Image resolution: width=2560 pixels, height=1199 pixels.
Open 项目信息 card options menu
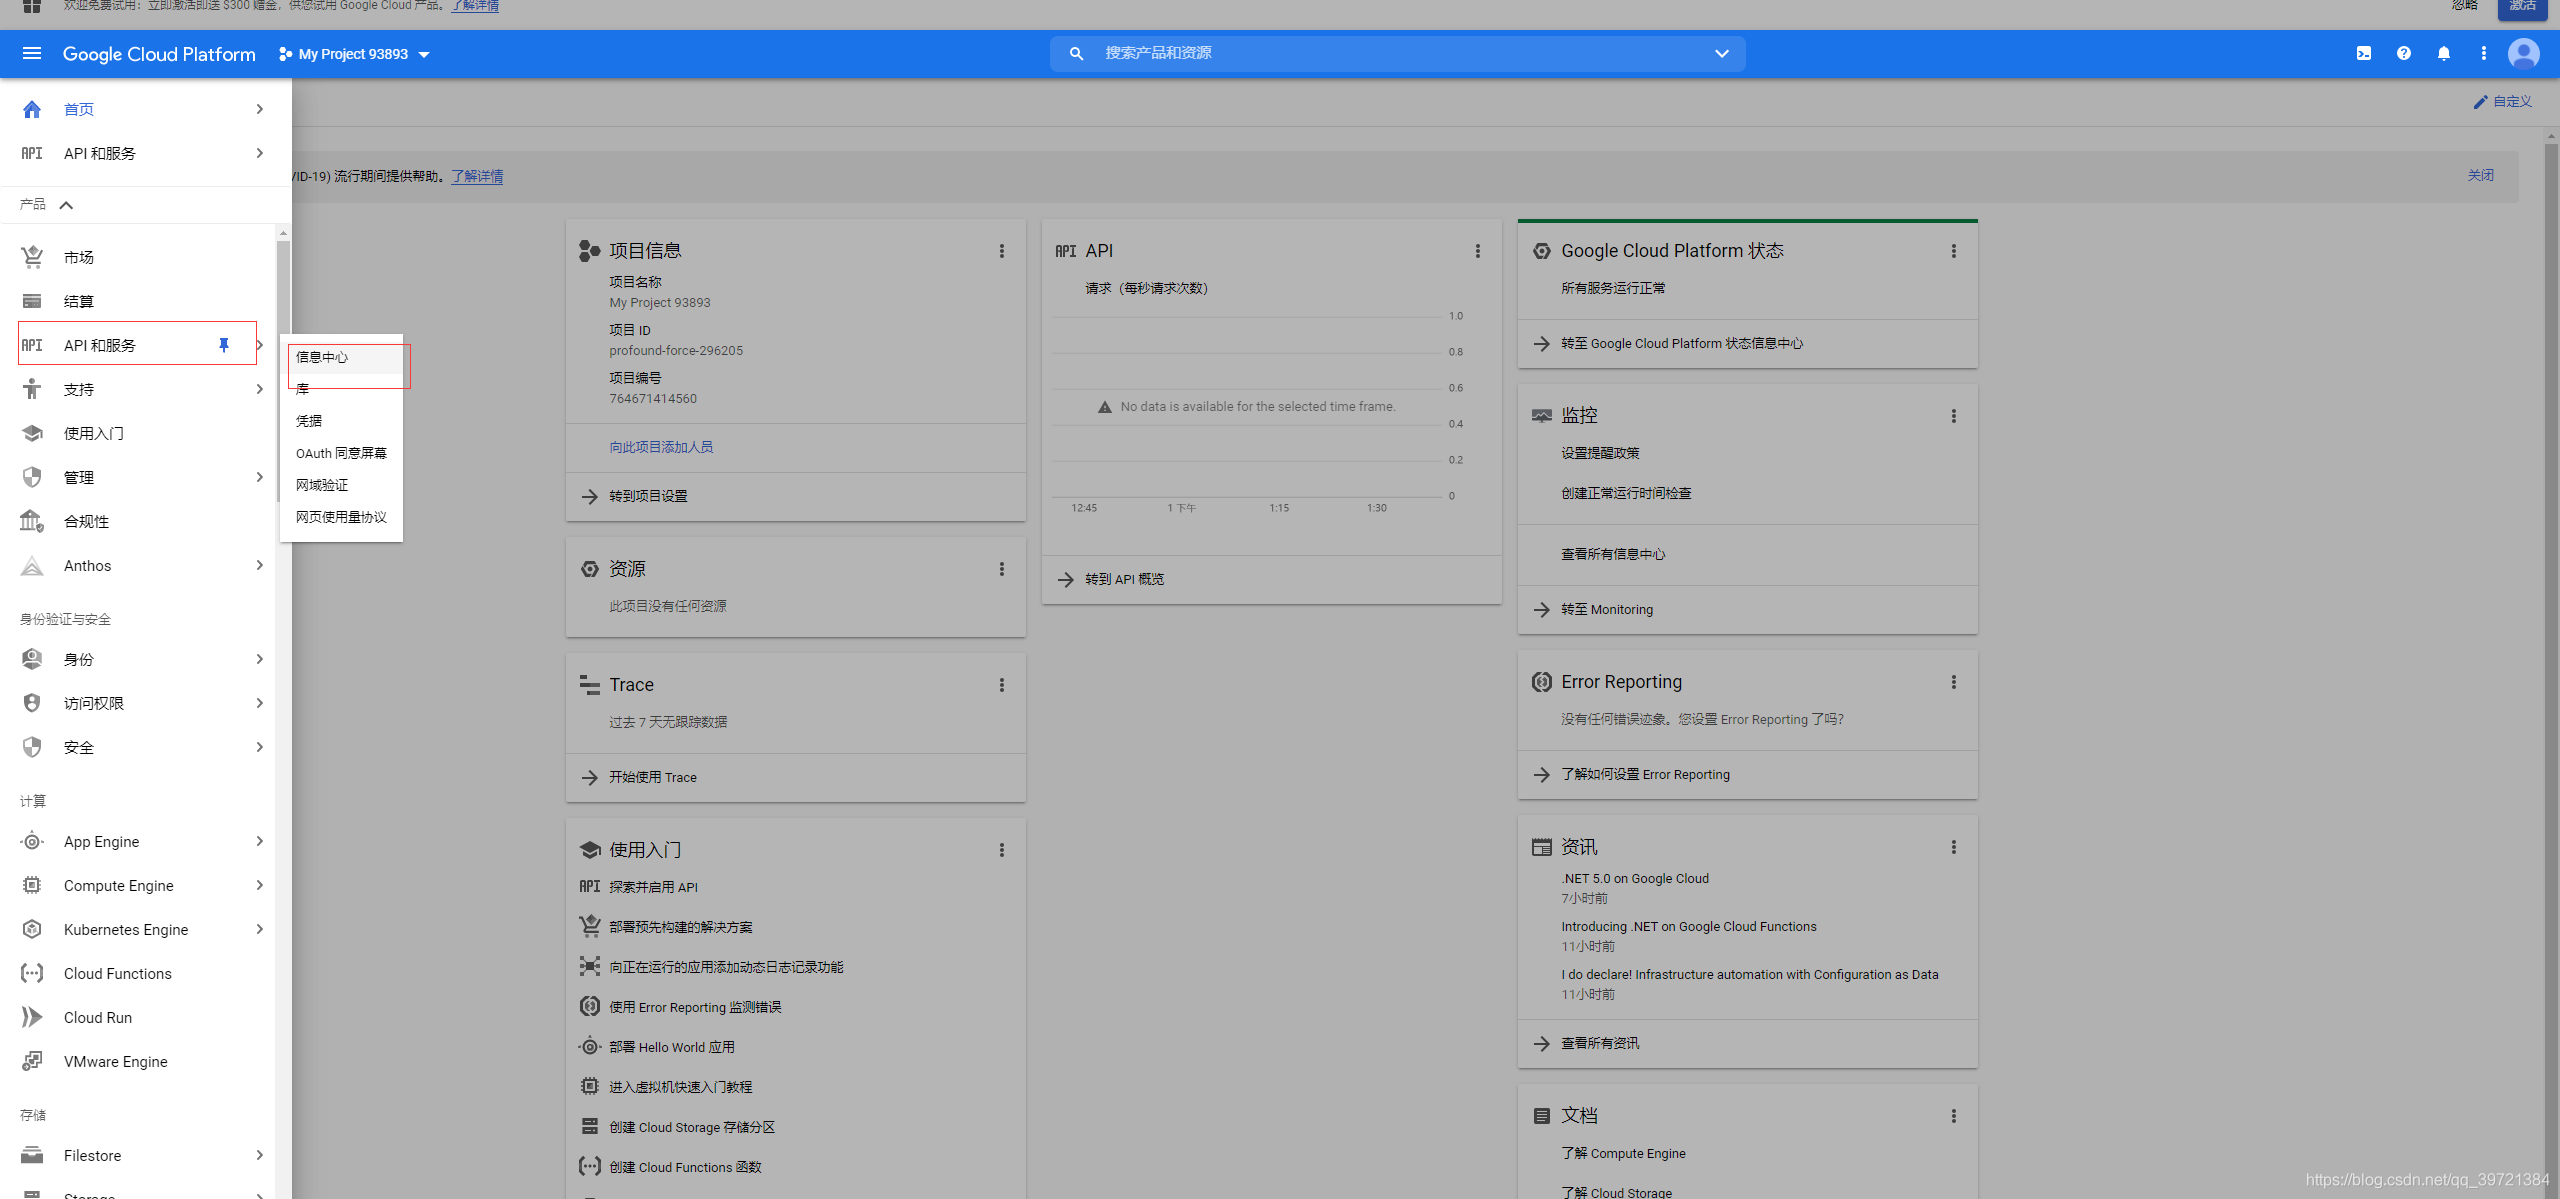point(1001,251)
